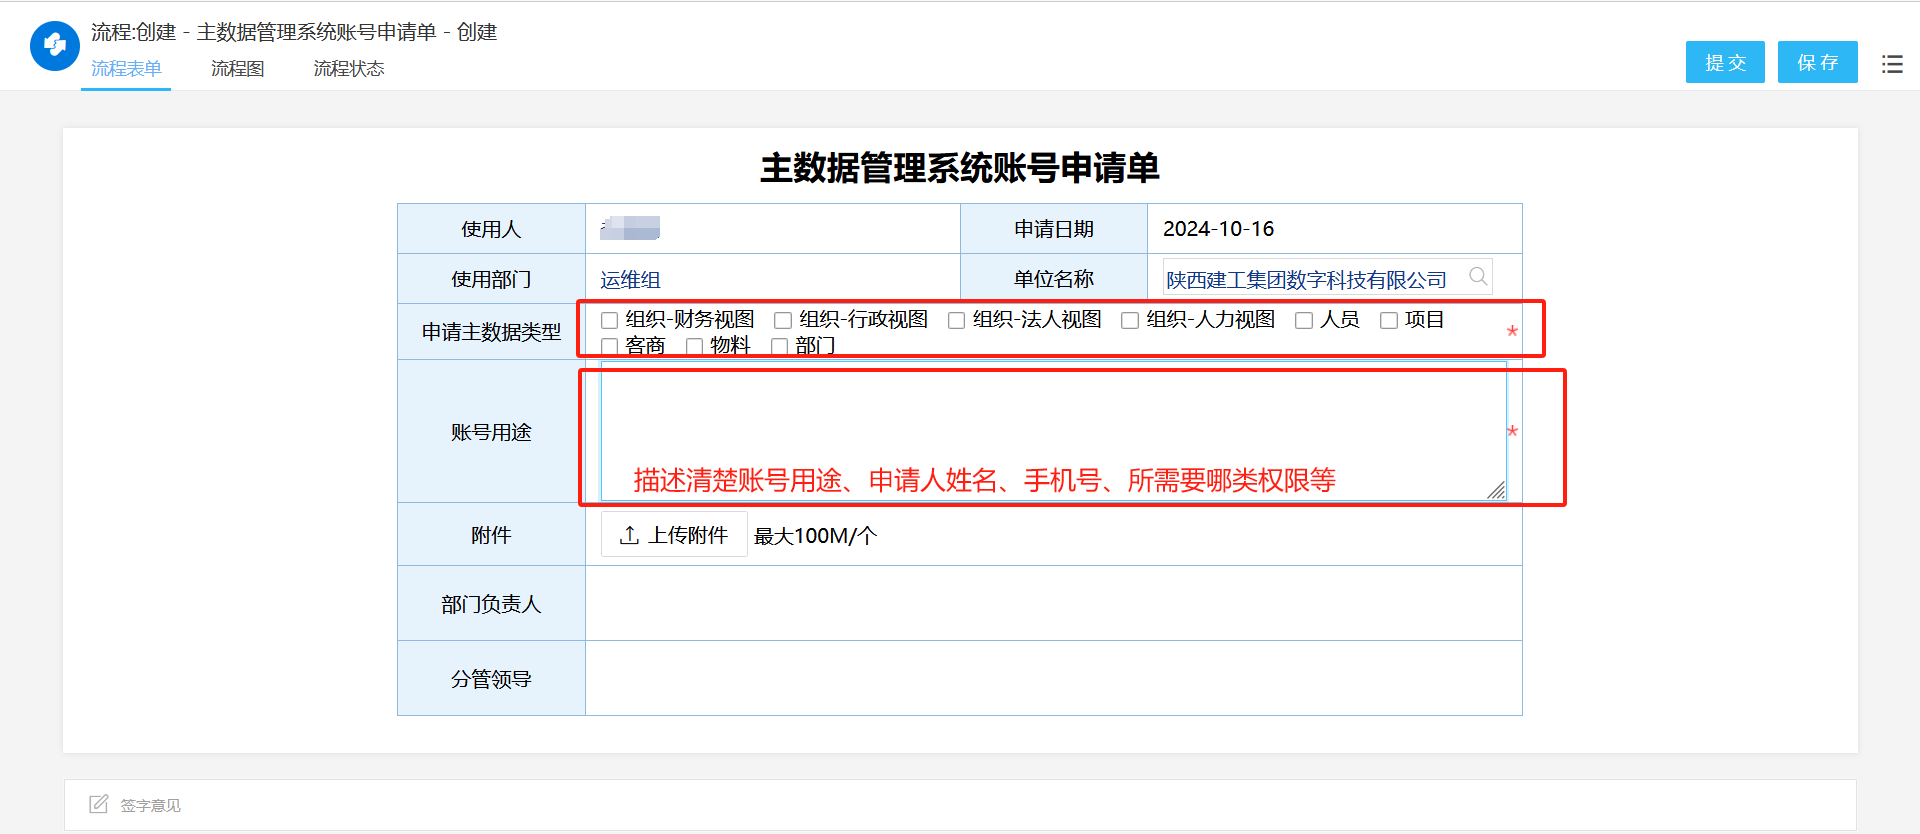Open the 流程状态 tab
The height and width of the screenshot is (834, 1920).
click(348, 69)
